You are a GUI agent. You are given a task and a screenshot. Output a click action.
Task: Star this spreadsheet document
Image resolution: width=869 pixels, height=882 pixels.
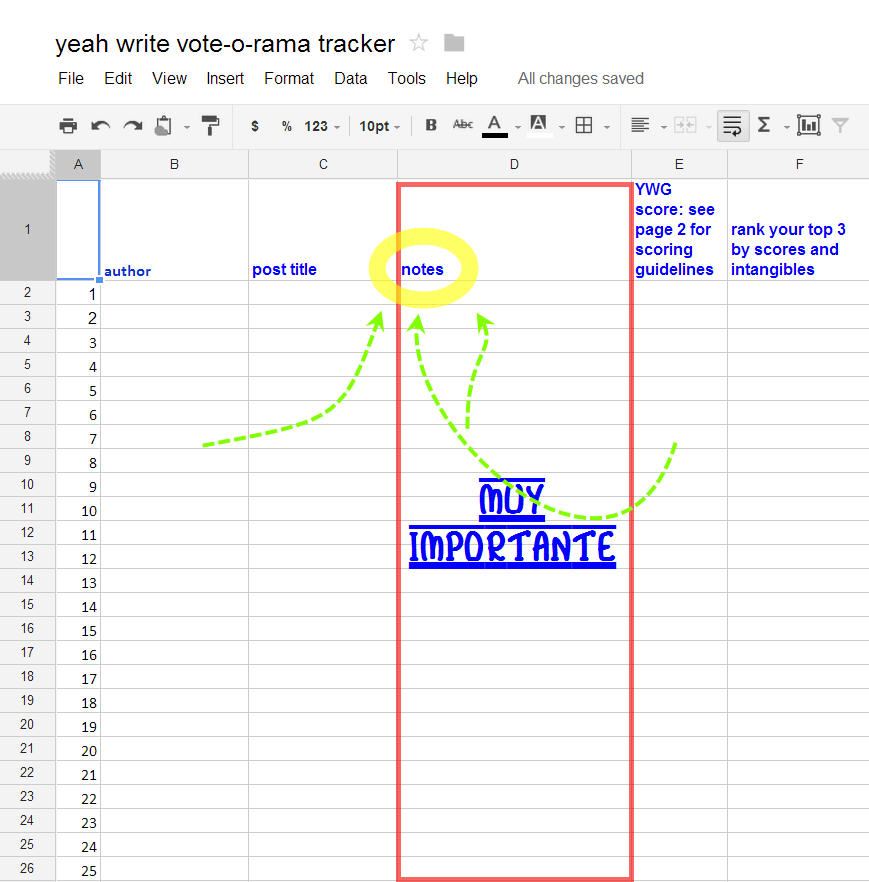point(419,43)
